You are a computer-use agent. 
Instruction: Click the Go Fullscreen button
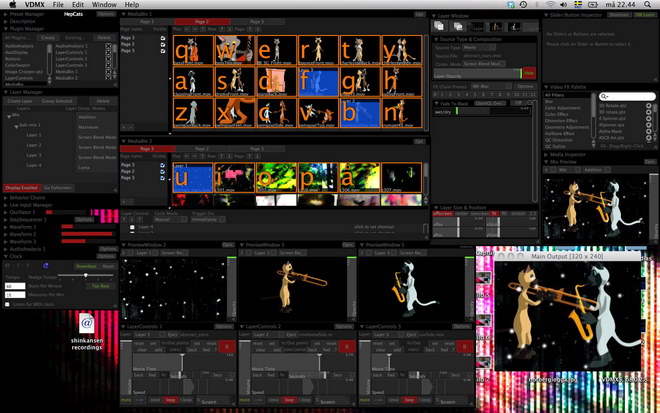58,188
